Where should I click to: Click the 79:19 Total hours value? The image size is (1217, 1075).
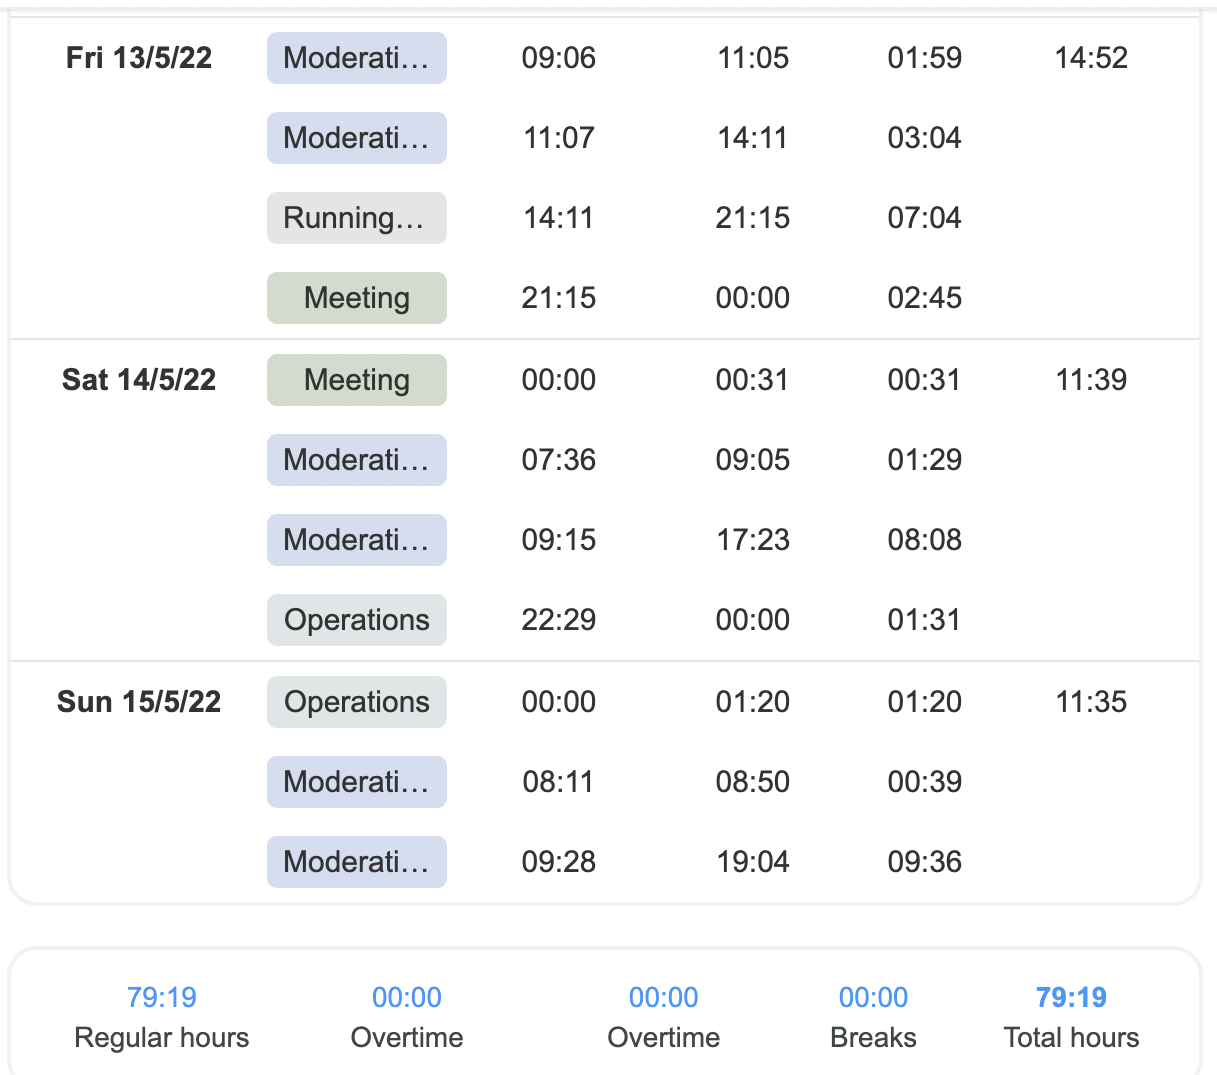1071,997
